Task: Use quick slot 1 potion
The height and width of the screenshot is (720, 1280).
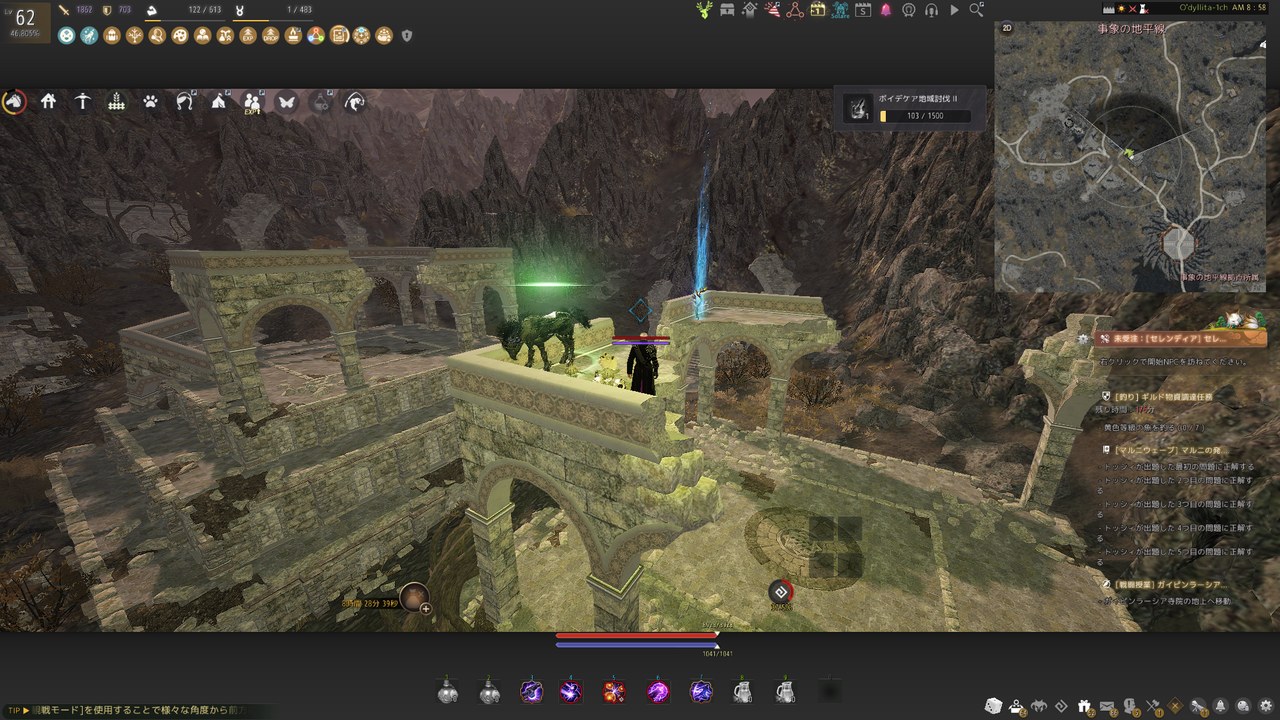Action: 447,691
